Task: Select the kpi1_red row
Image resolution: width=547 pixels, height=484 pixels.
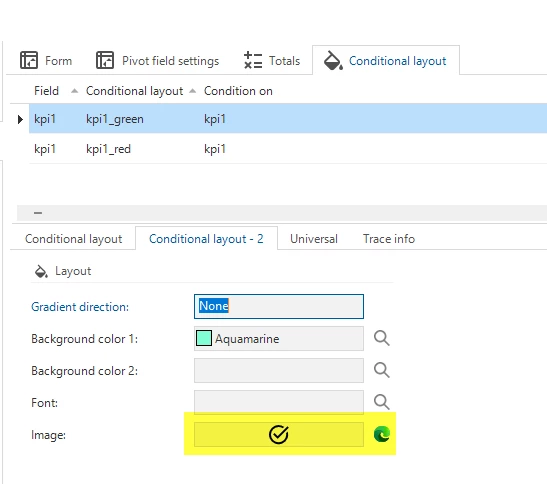Action: [x=288, y=149]
